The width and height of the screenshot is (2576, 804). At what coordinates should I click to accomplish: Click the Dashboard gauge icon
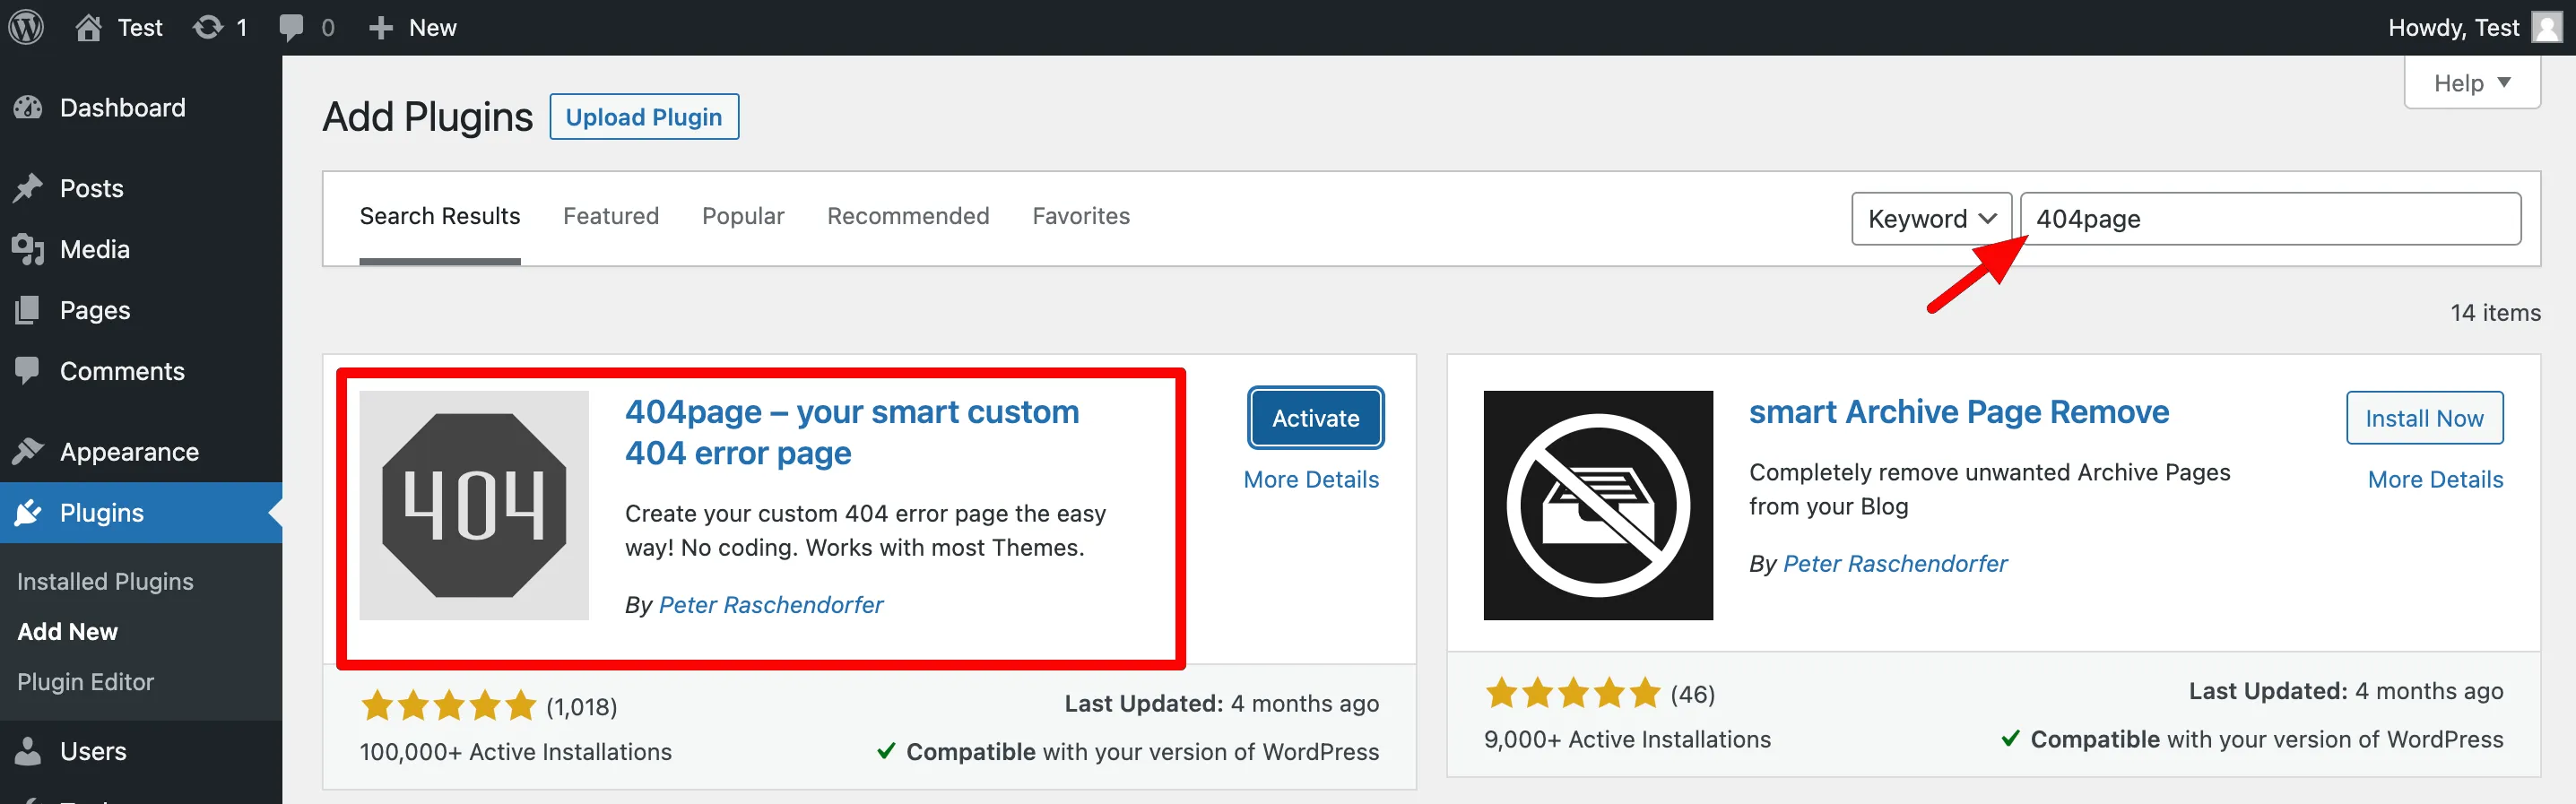[28, 108]
